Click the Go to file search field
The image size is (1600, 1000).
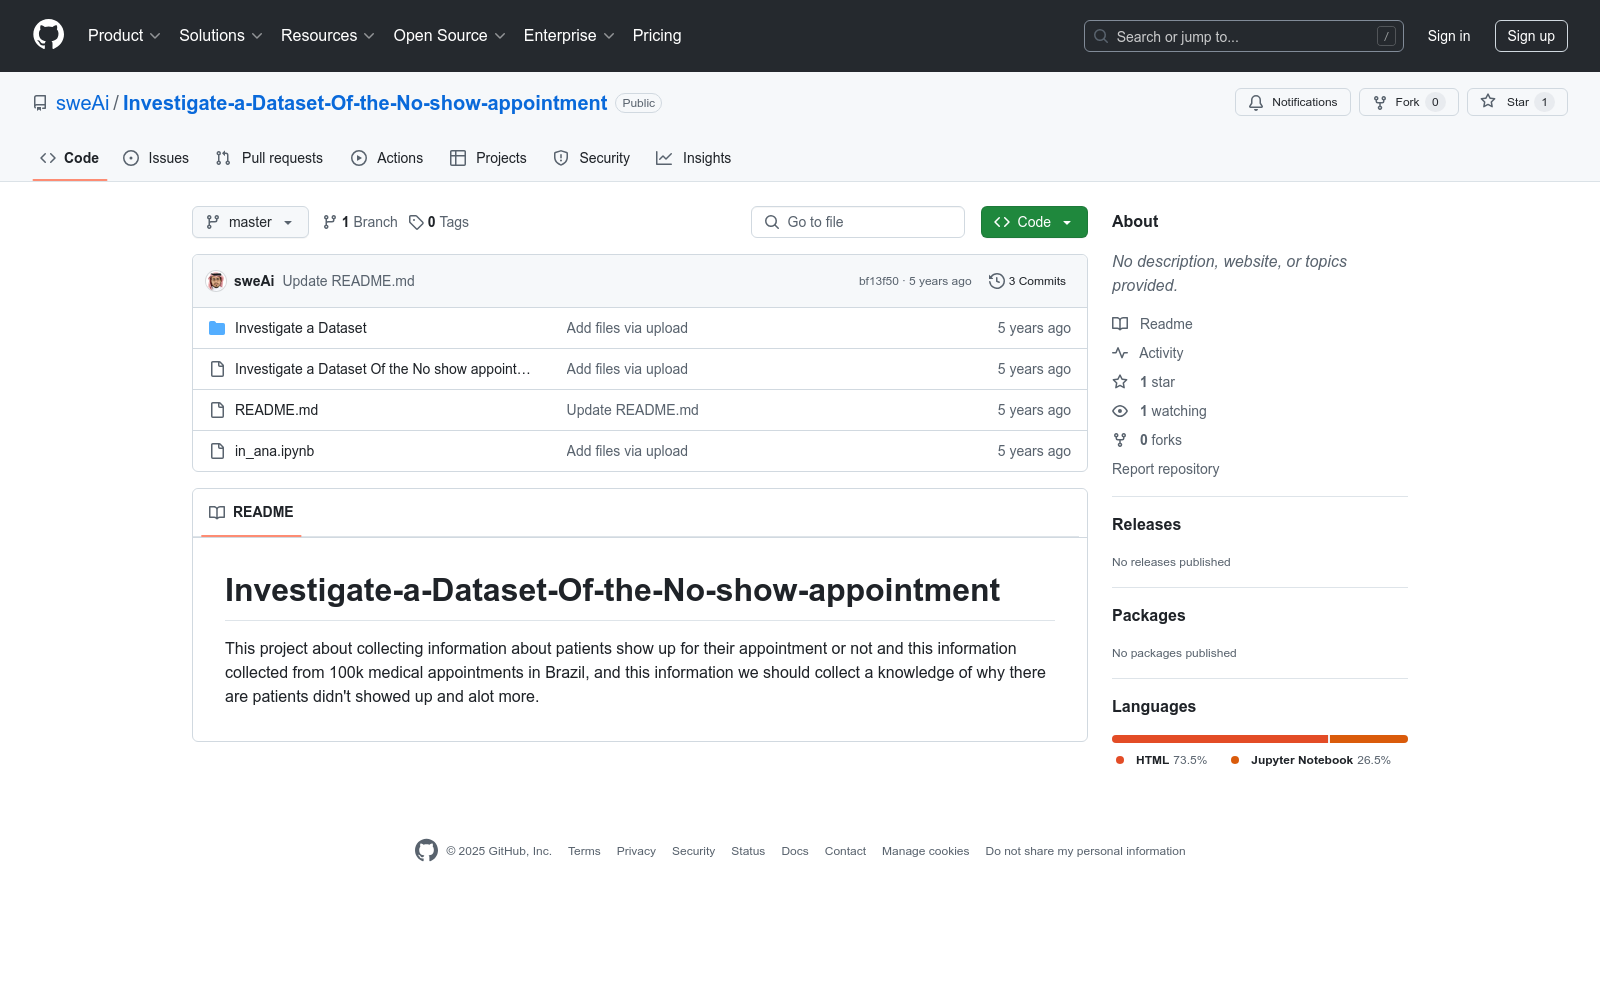pos(858,222)
